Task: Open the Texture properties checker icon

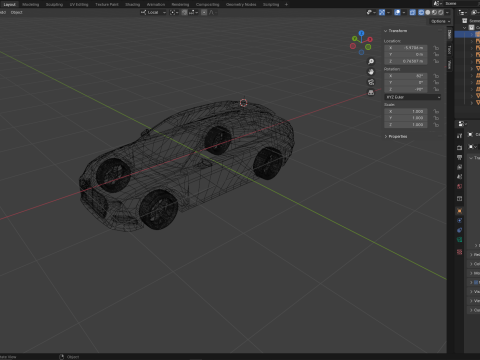Action: pyautogui.click(x=459, y=252)
